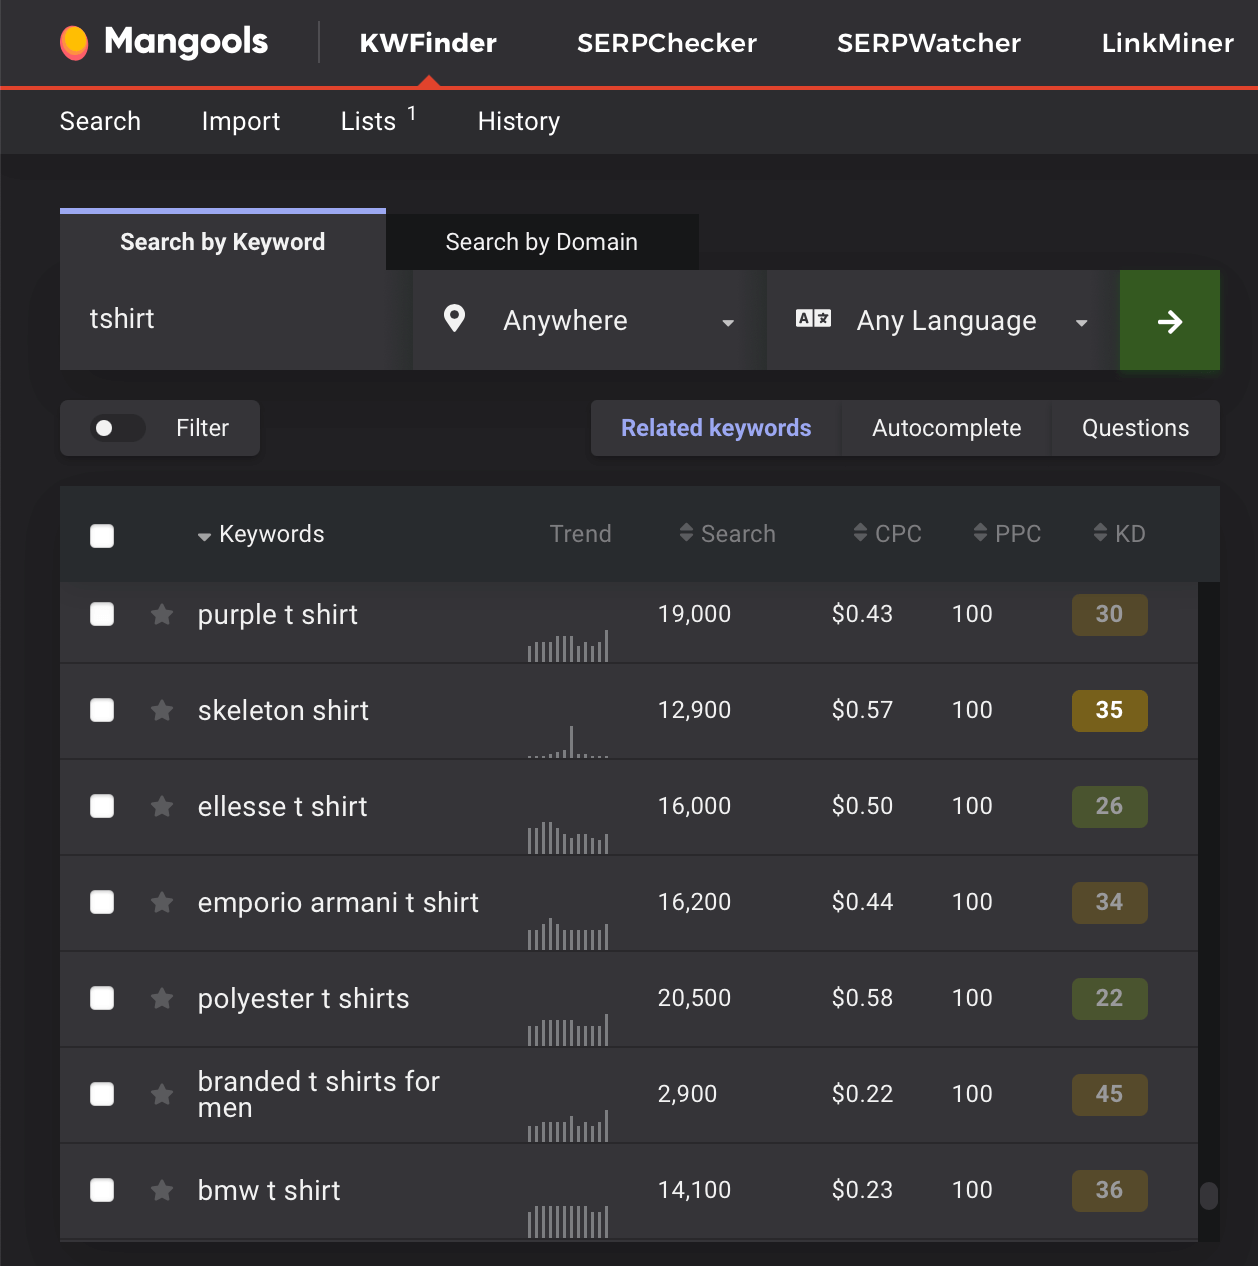Open the LinkMiner tool tab
Viewport: 1258px width, 1266px height.
1168,43
